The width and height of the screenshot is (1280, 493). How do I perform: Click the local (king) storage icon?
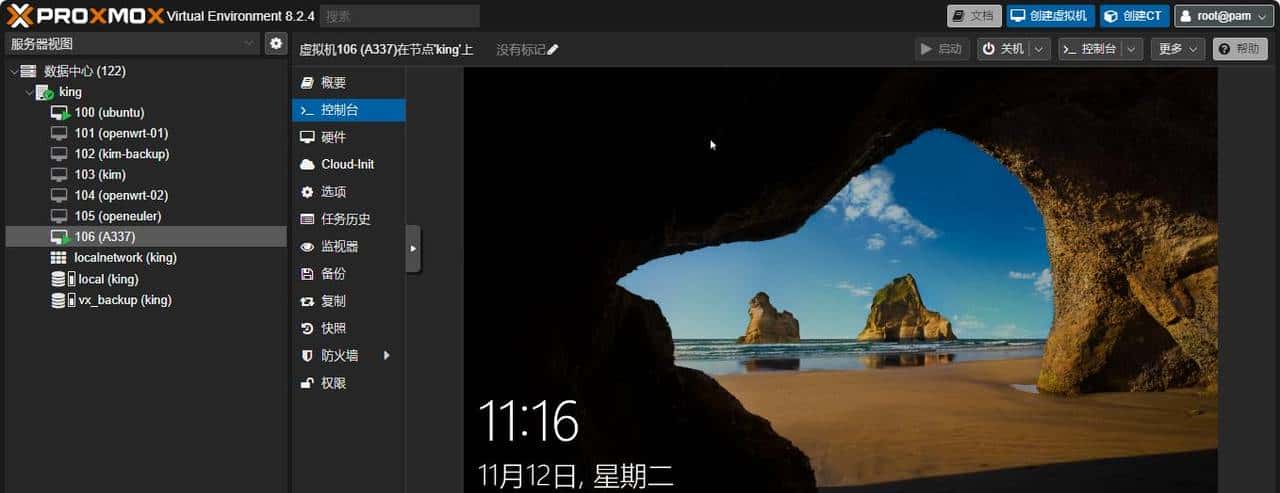point(62,279)
